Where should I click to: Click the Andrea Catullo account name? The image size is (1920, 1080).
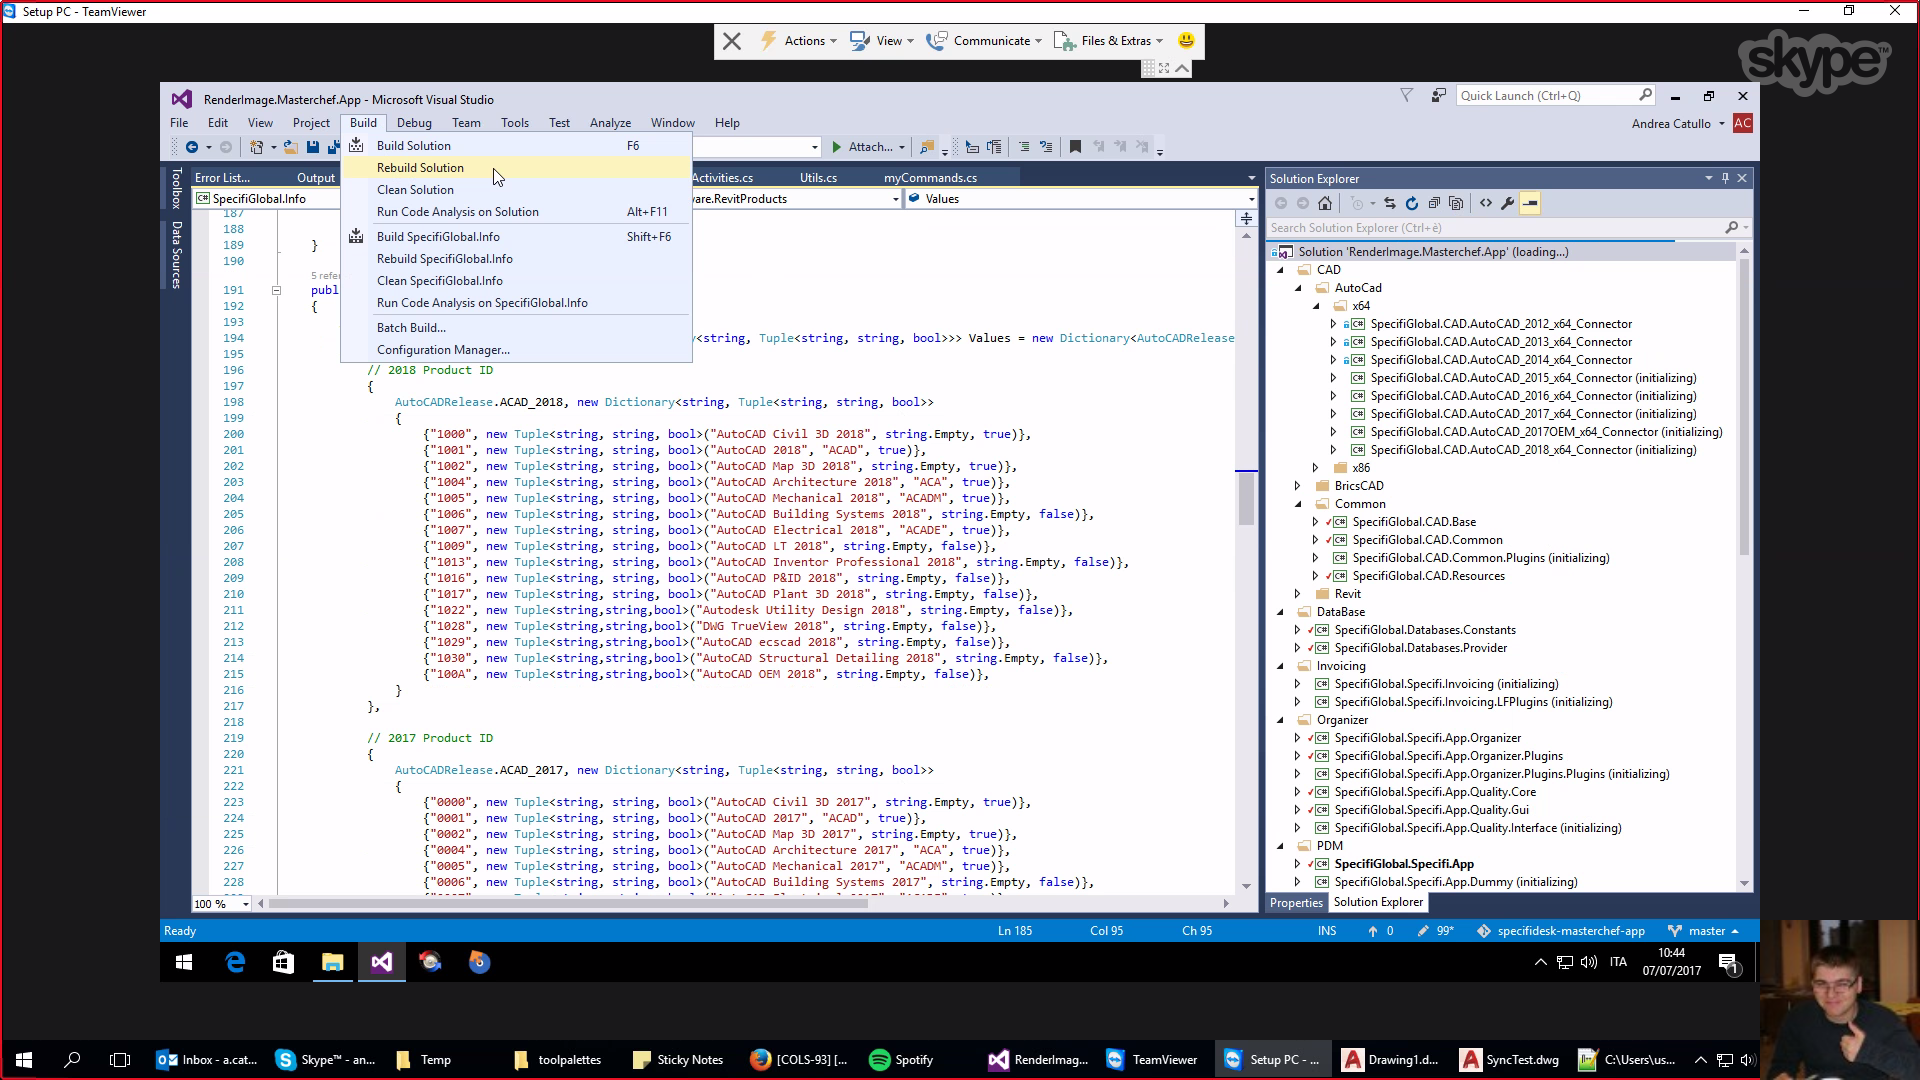pos(1671,124)
